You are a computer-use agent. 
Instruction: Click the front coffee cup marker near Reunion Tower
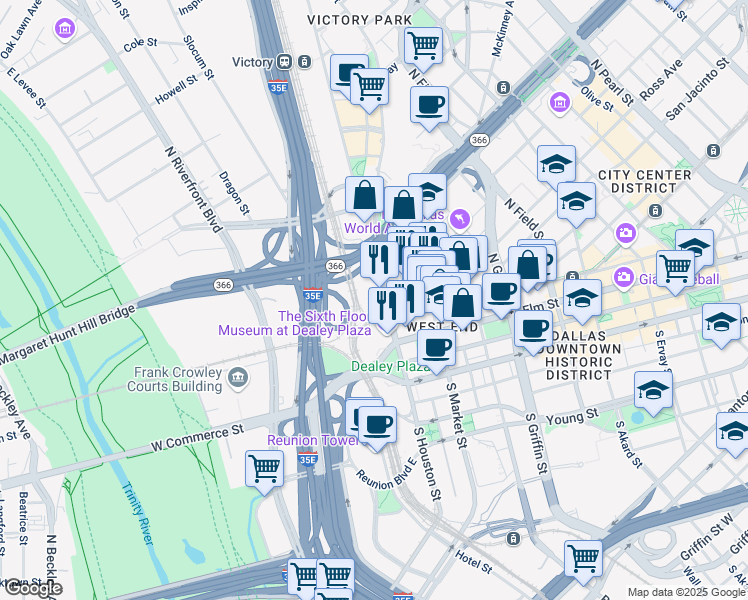coord(377,425)
